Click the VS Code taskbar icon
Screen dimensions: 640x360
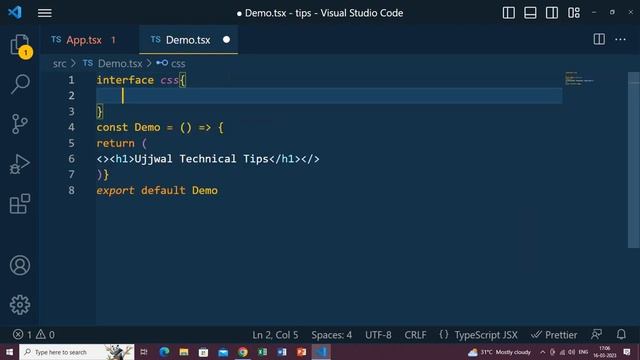321,352
